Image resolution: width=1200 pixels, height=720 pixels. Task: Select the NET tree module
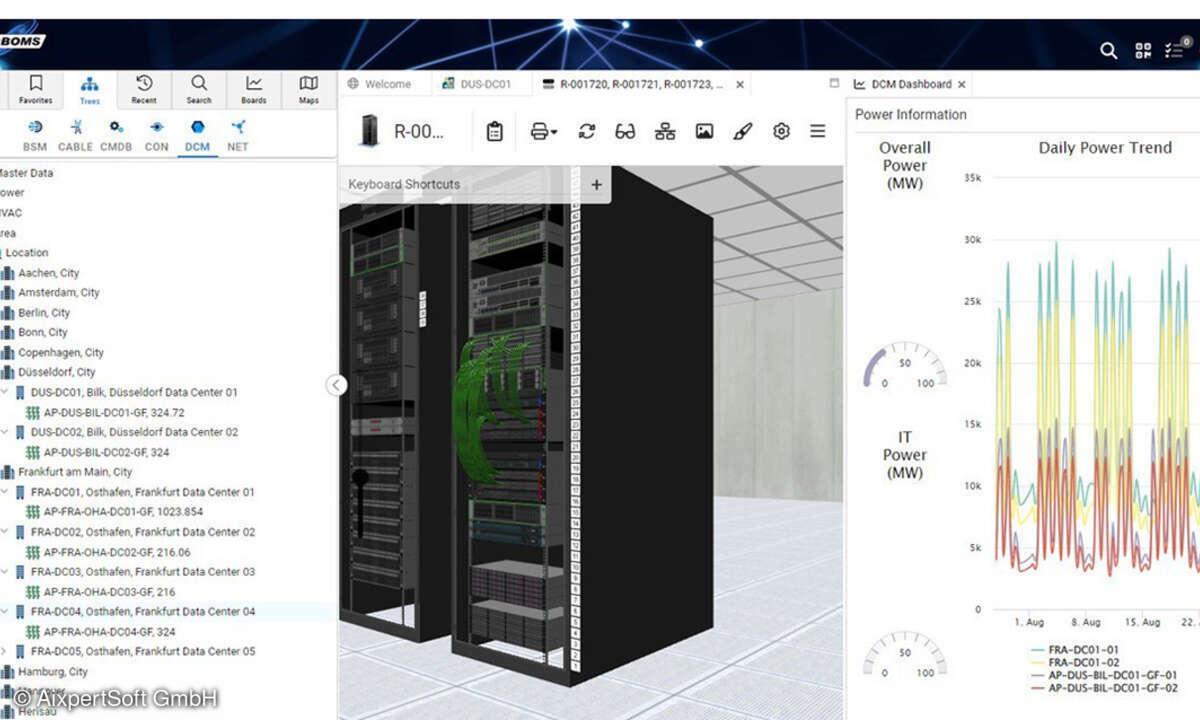tap(238, 136)
